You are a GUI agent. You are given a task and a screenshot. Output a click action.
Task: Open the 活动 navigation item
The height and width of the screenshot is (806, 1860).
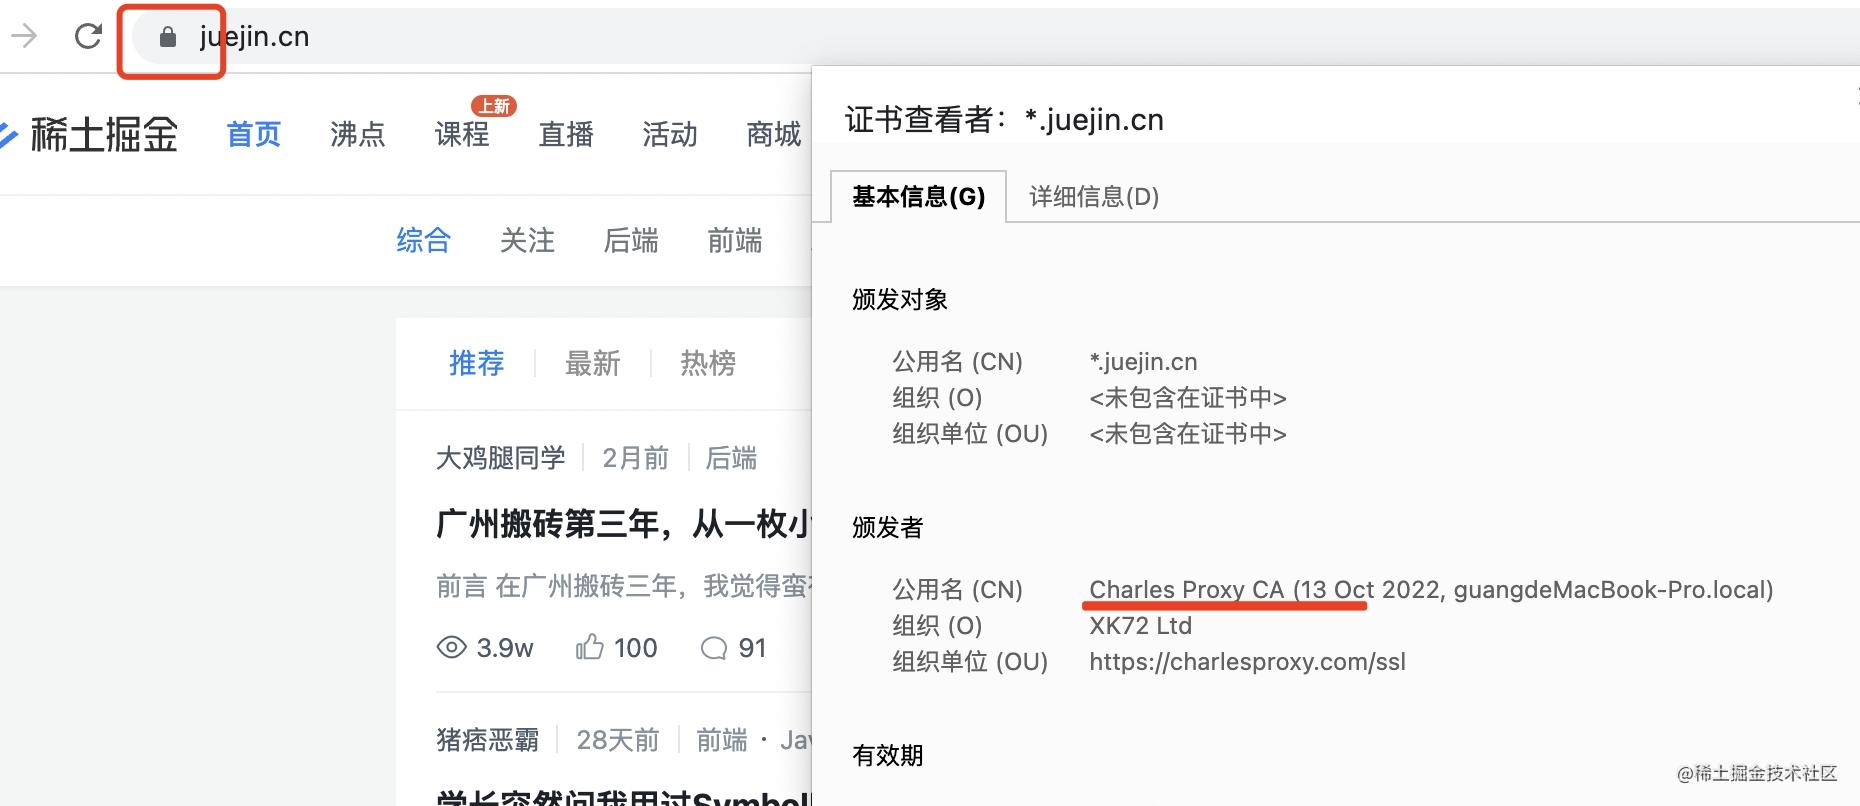[670, 134]
